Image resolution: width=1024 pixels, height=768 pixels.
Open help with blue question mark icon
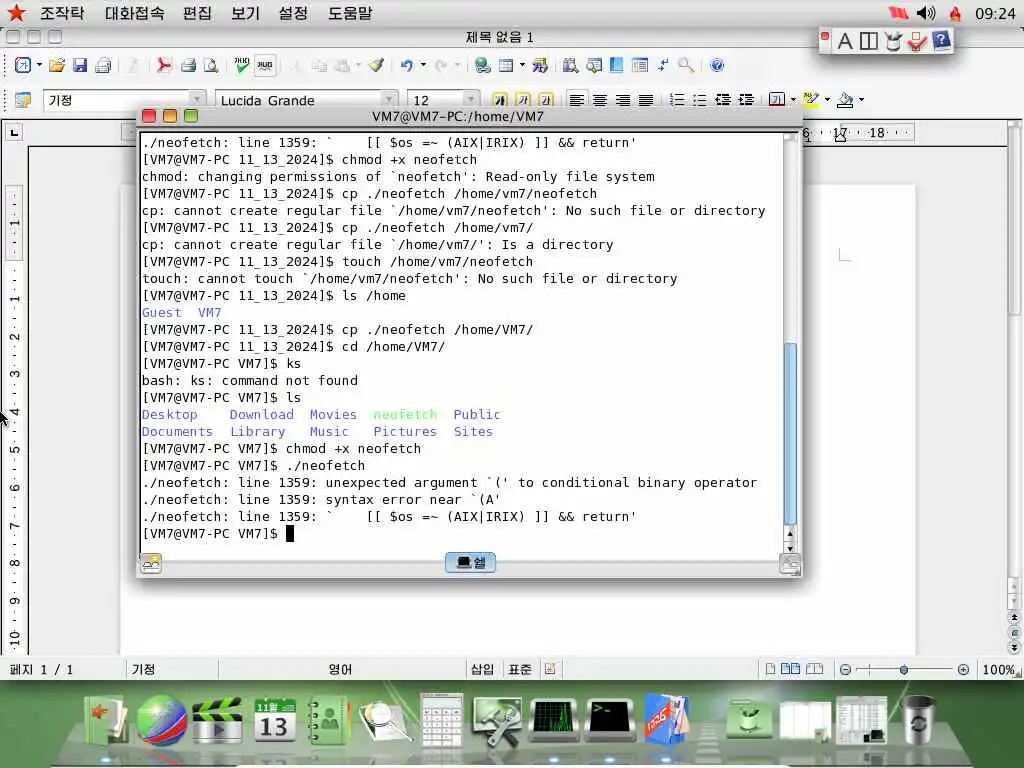tap(717, 65)
